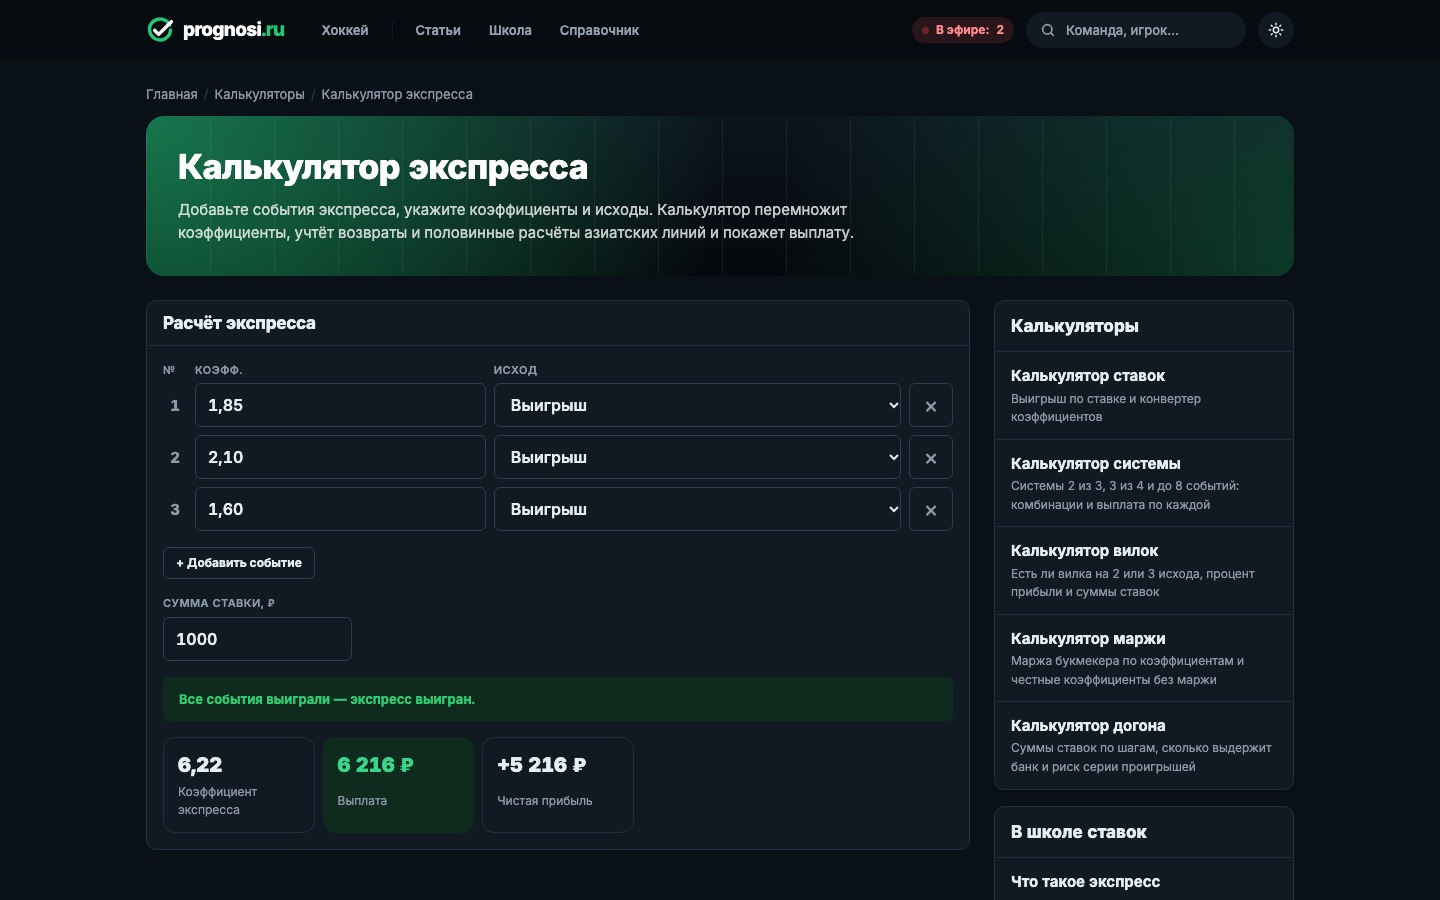Click the 'Калькулятор экспресса' breadcrumb text

tap(397, 94)
